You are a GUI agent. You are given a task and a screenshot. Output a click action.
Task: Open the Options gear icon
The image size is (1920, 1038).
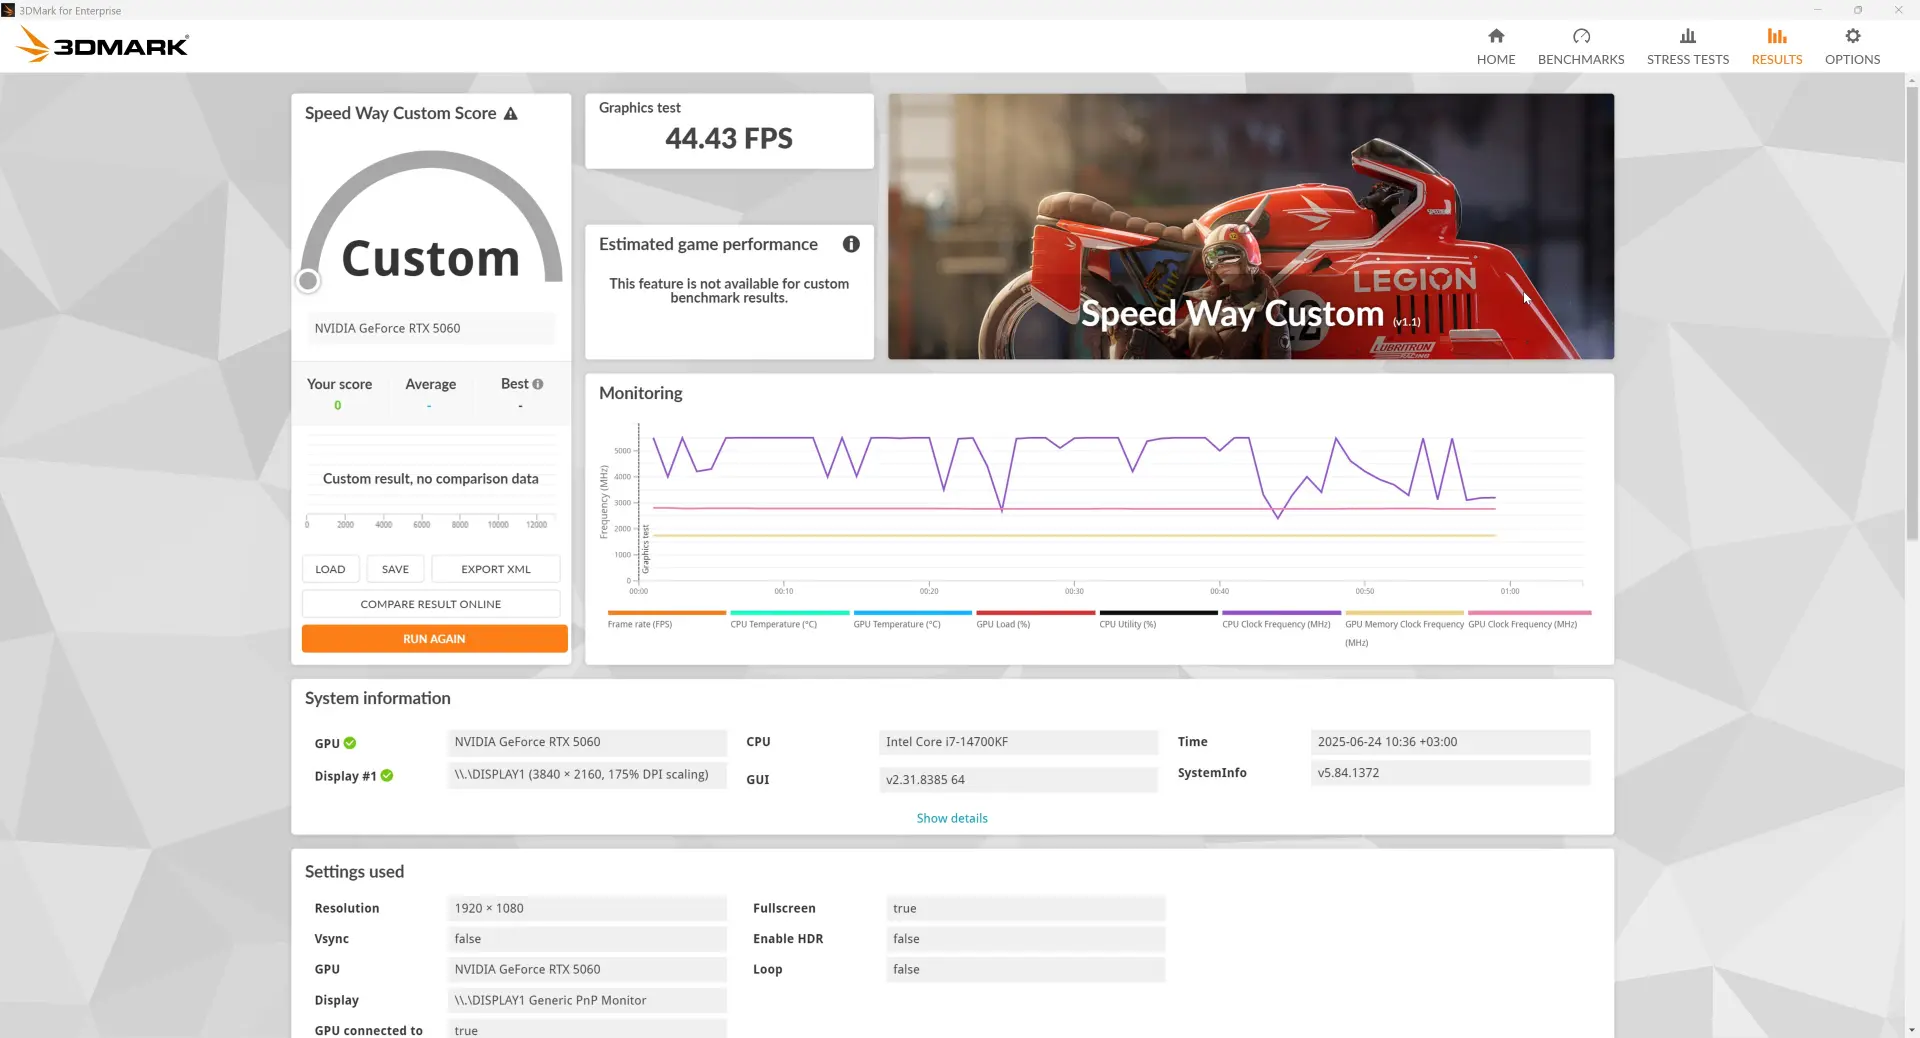(1852, 36)
